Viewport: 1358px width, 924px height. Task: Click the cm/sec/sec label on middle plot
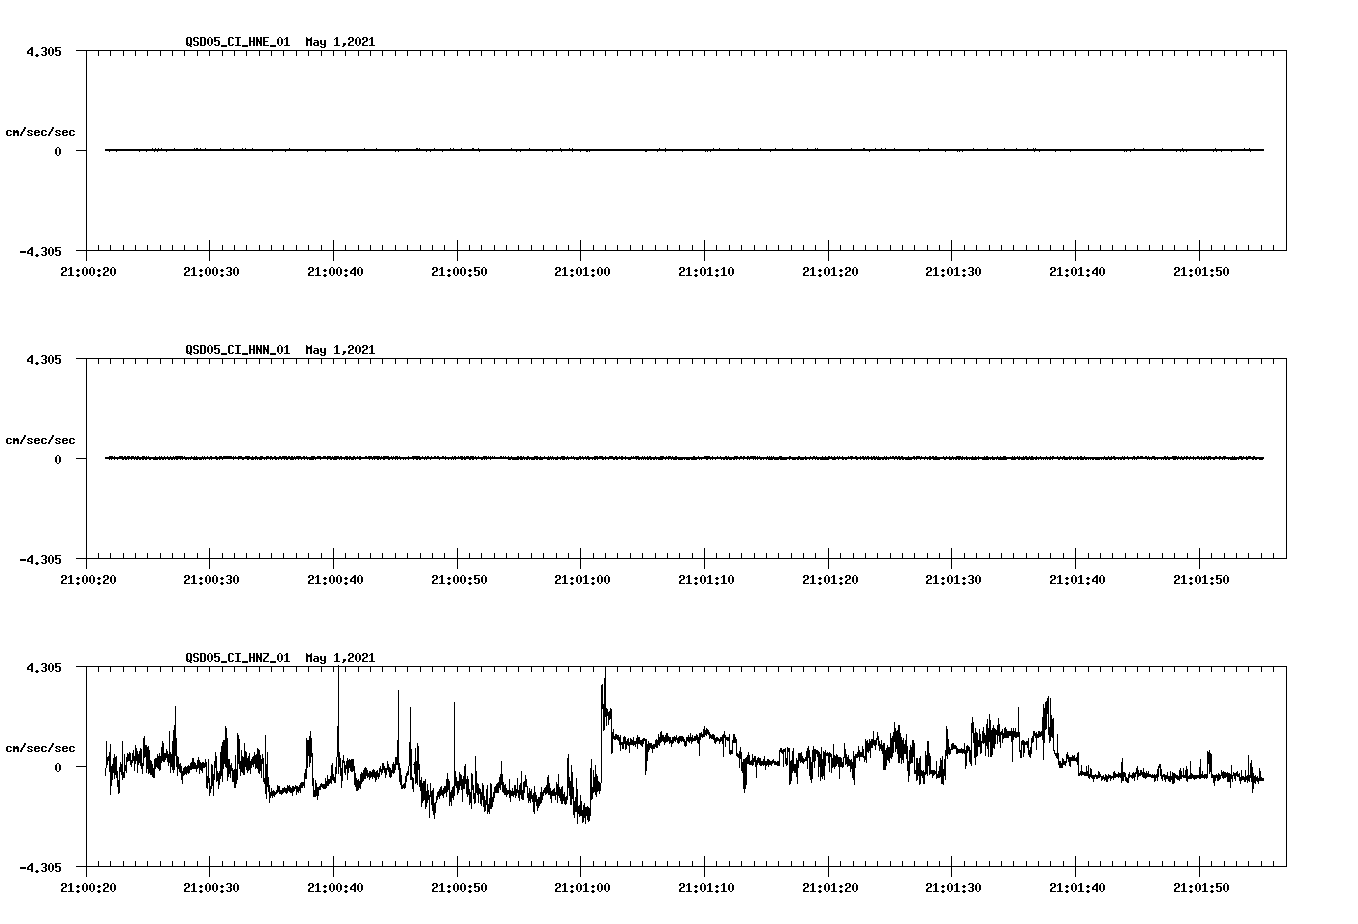(41, 439)
